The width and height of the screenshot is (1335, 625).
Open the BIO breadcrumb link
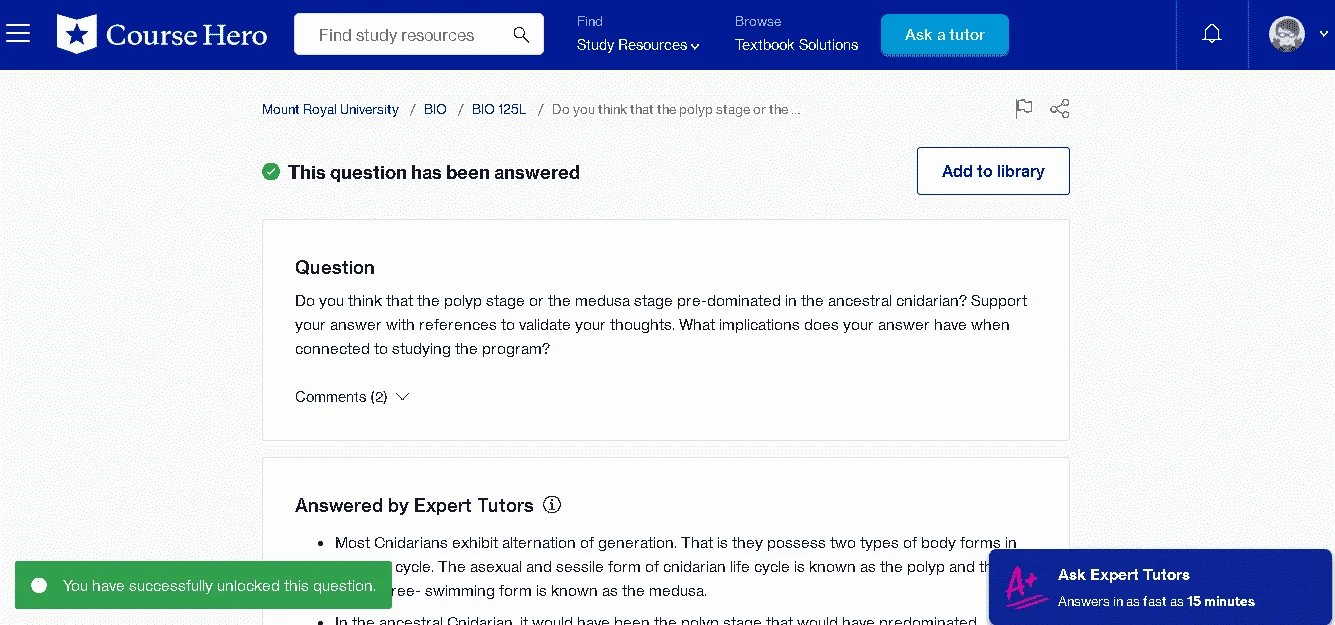(x=435, y=110)
